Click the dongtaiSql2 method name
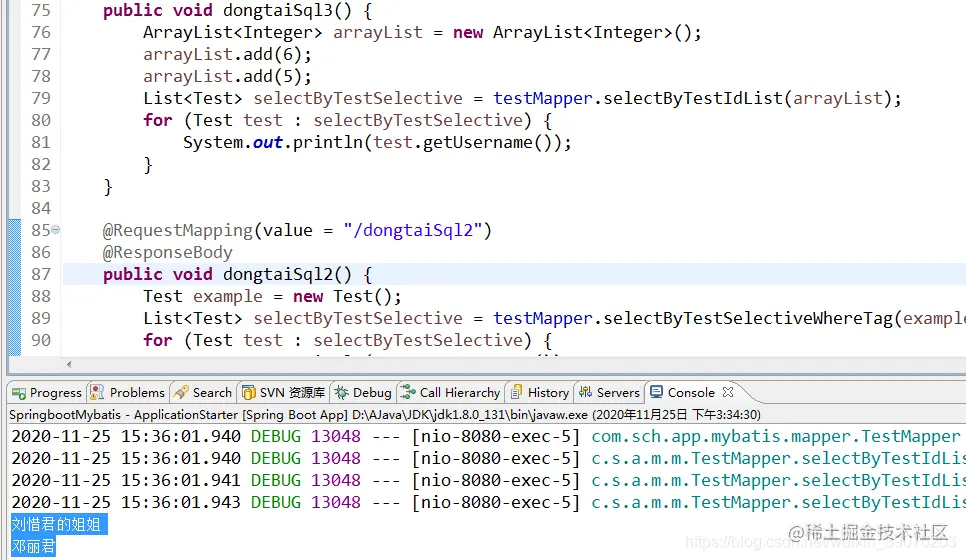 coord(277,274)
